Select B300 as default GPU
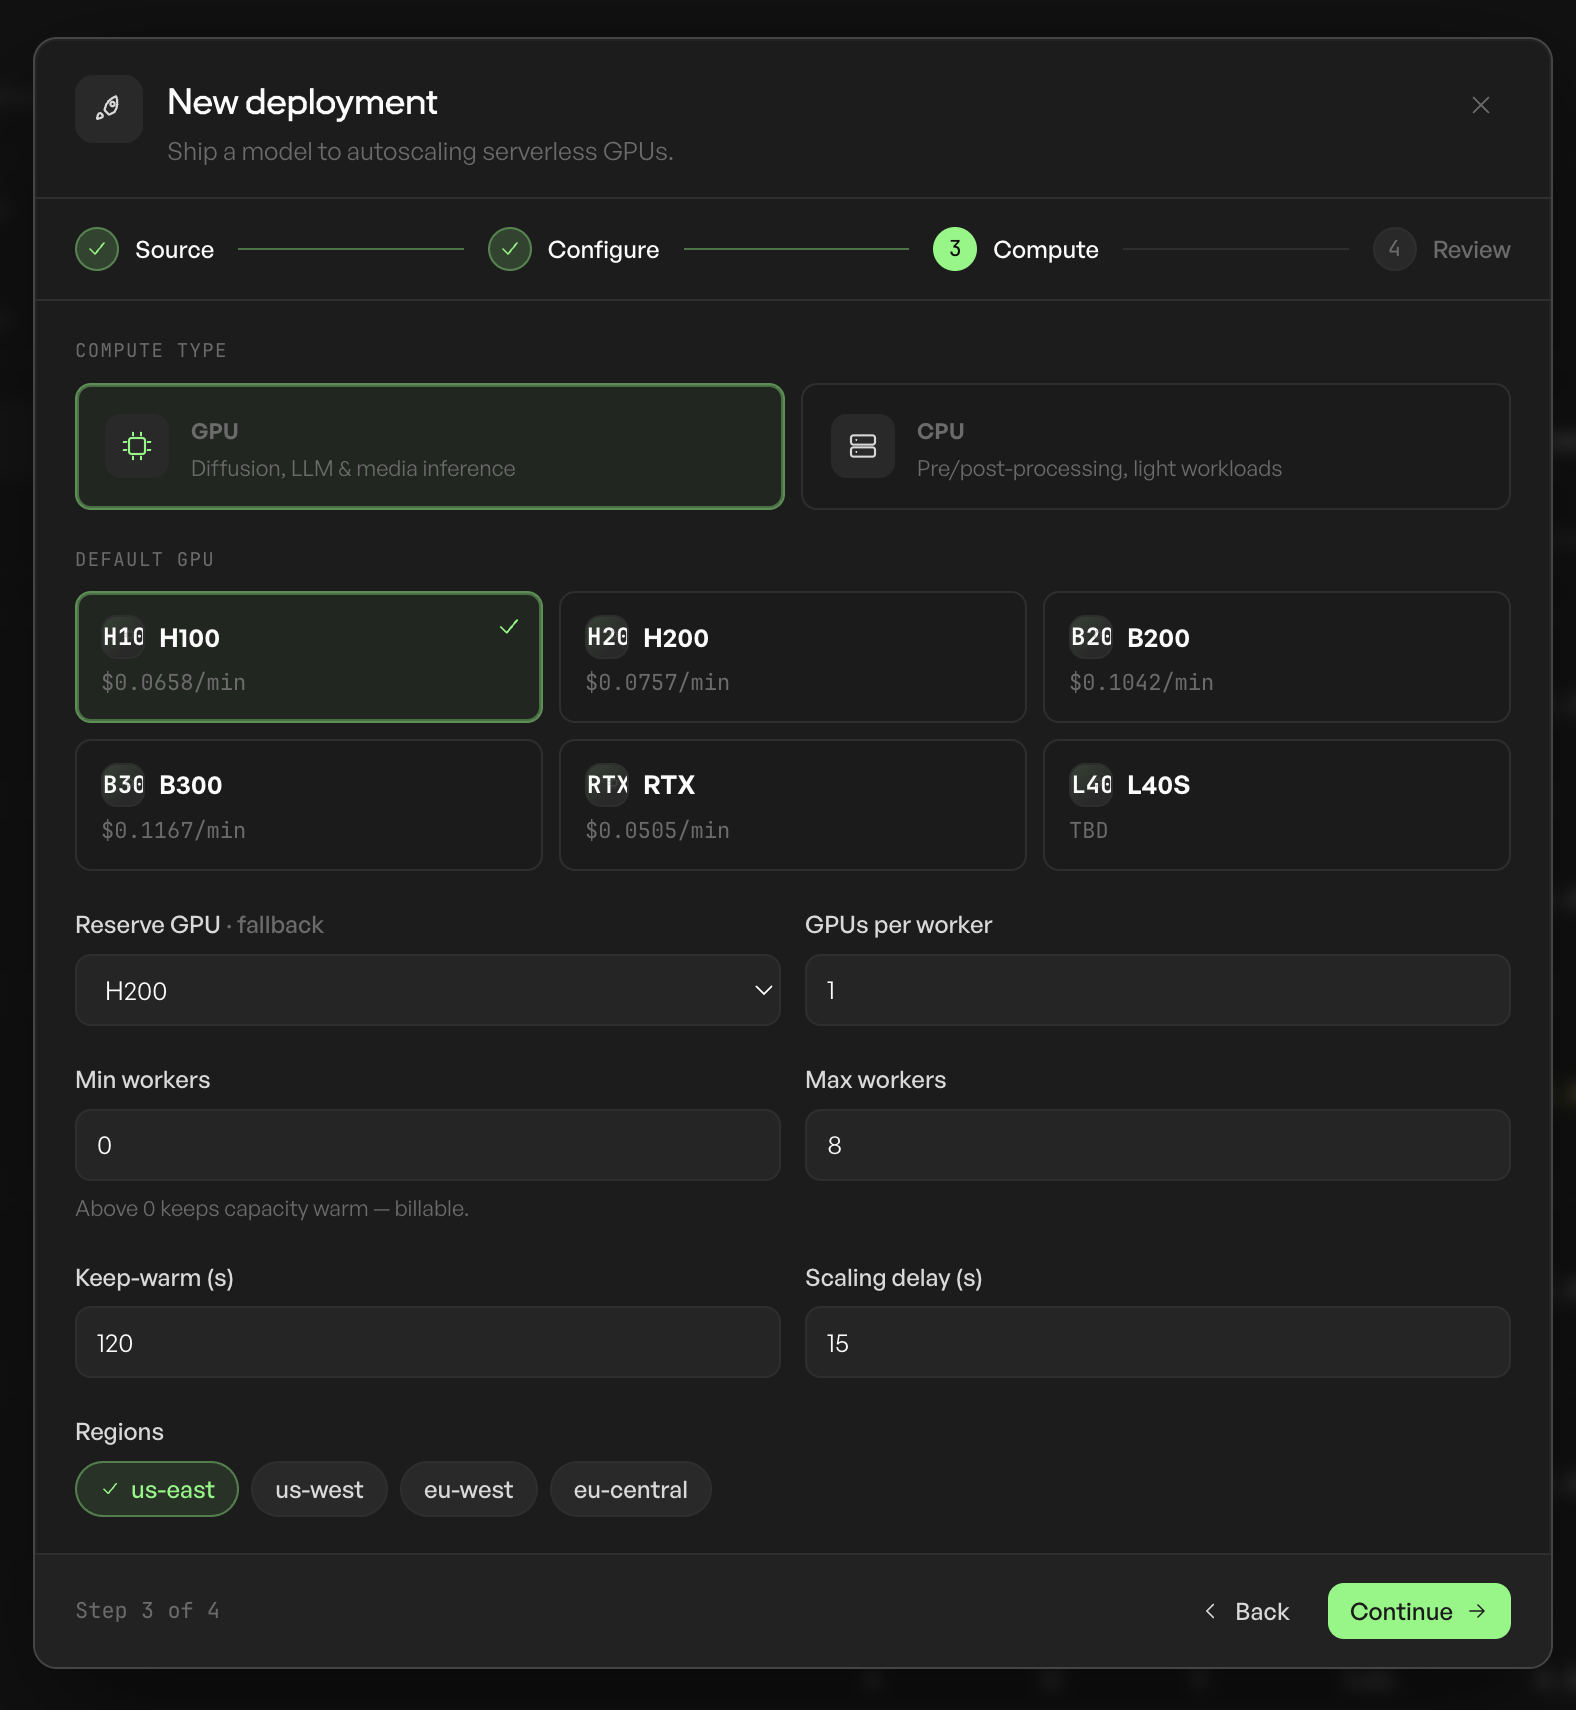This screenshot has height=1710, width=1576. [309, 805]
